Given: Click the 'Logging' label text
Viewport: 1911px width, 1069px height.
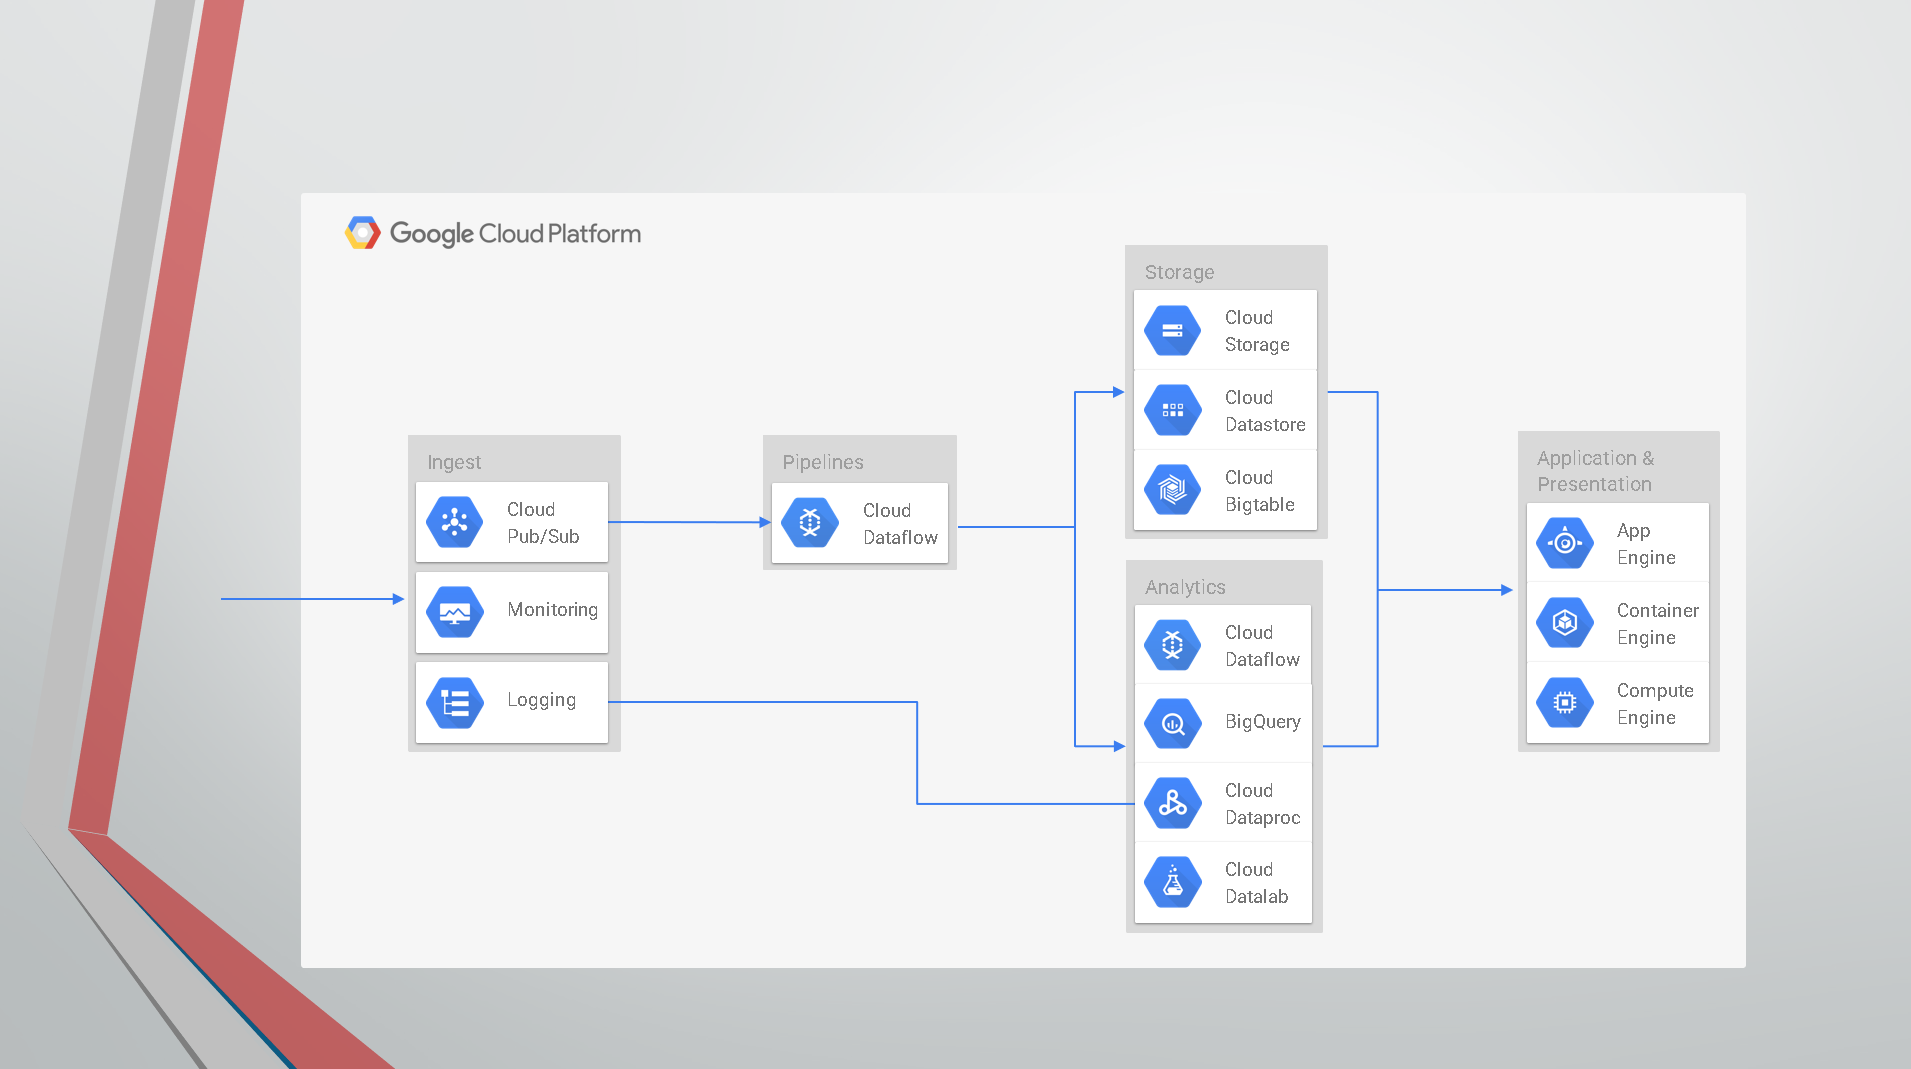Looking at the screenshot, I should [x=541, y=700].
